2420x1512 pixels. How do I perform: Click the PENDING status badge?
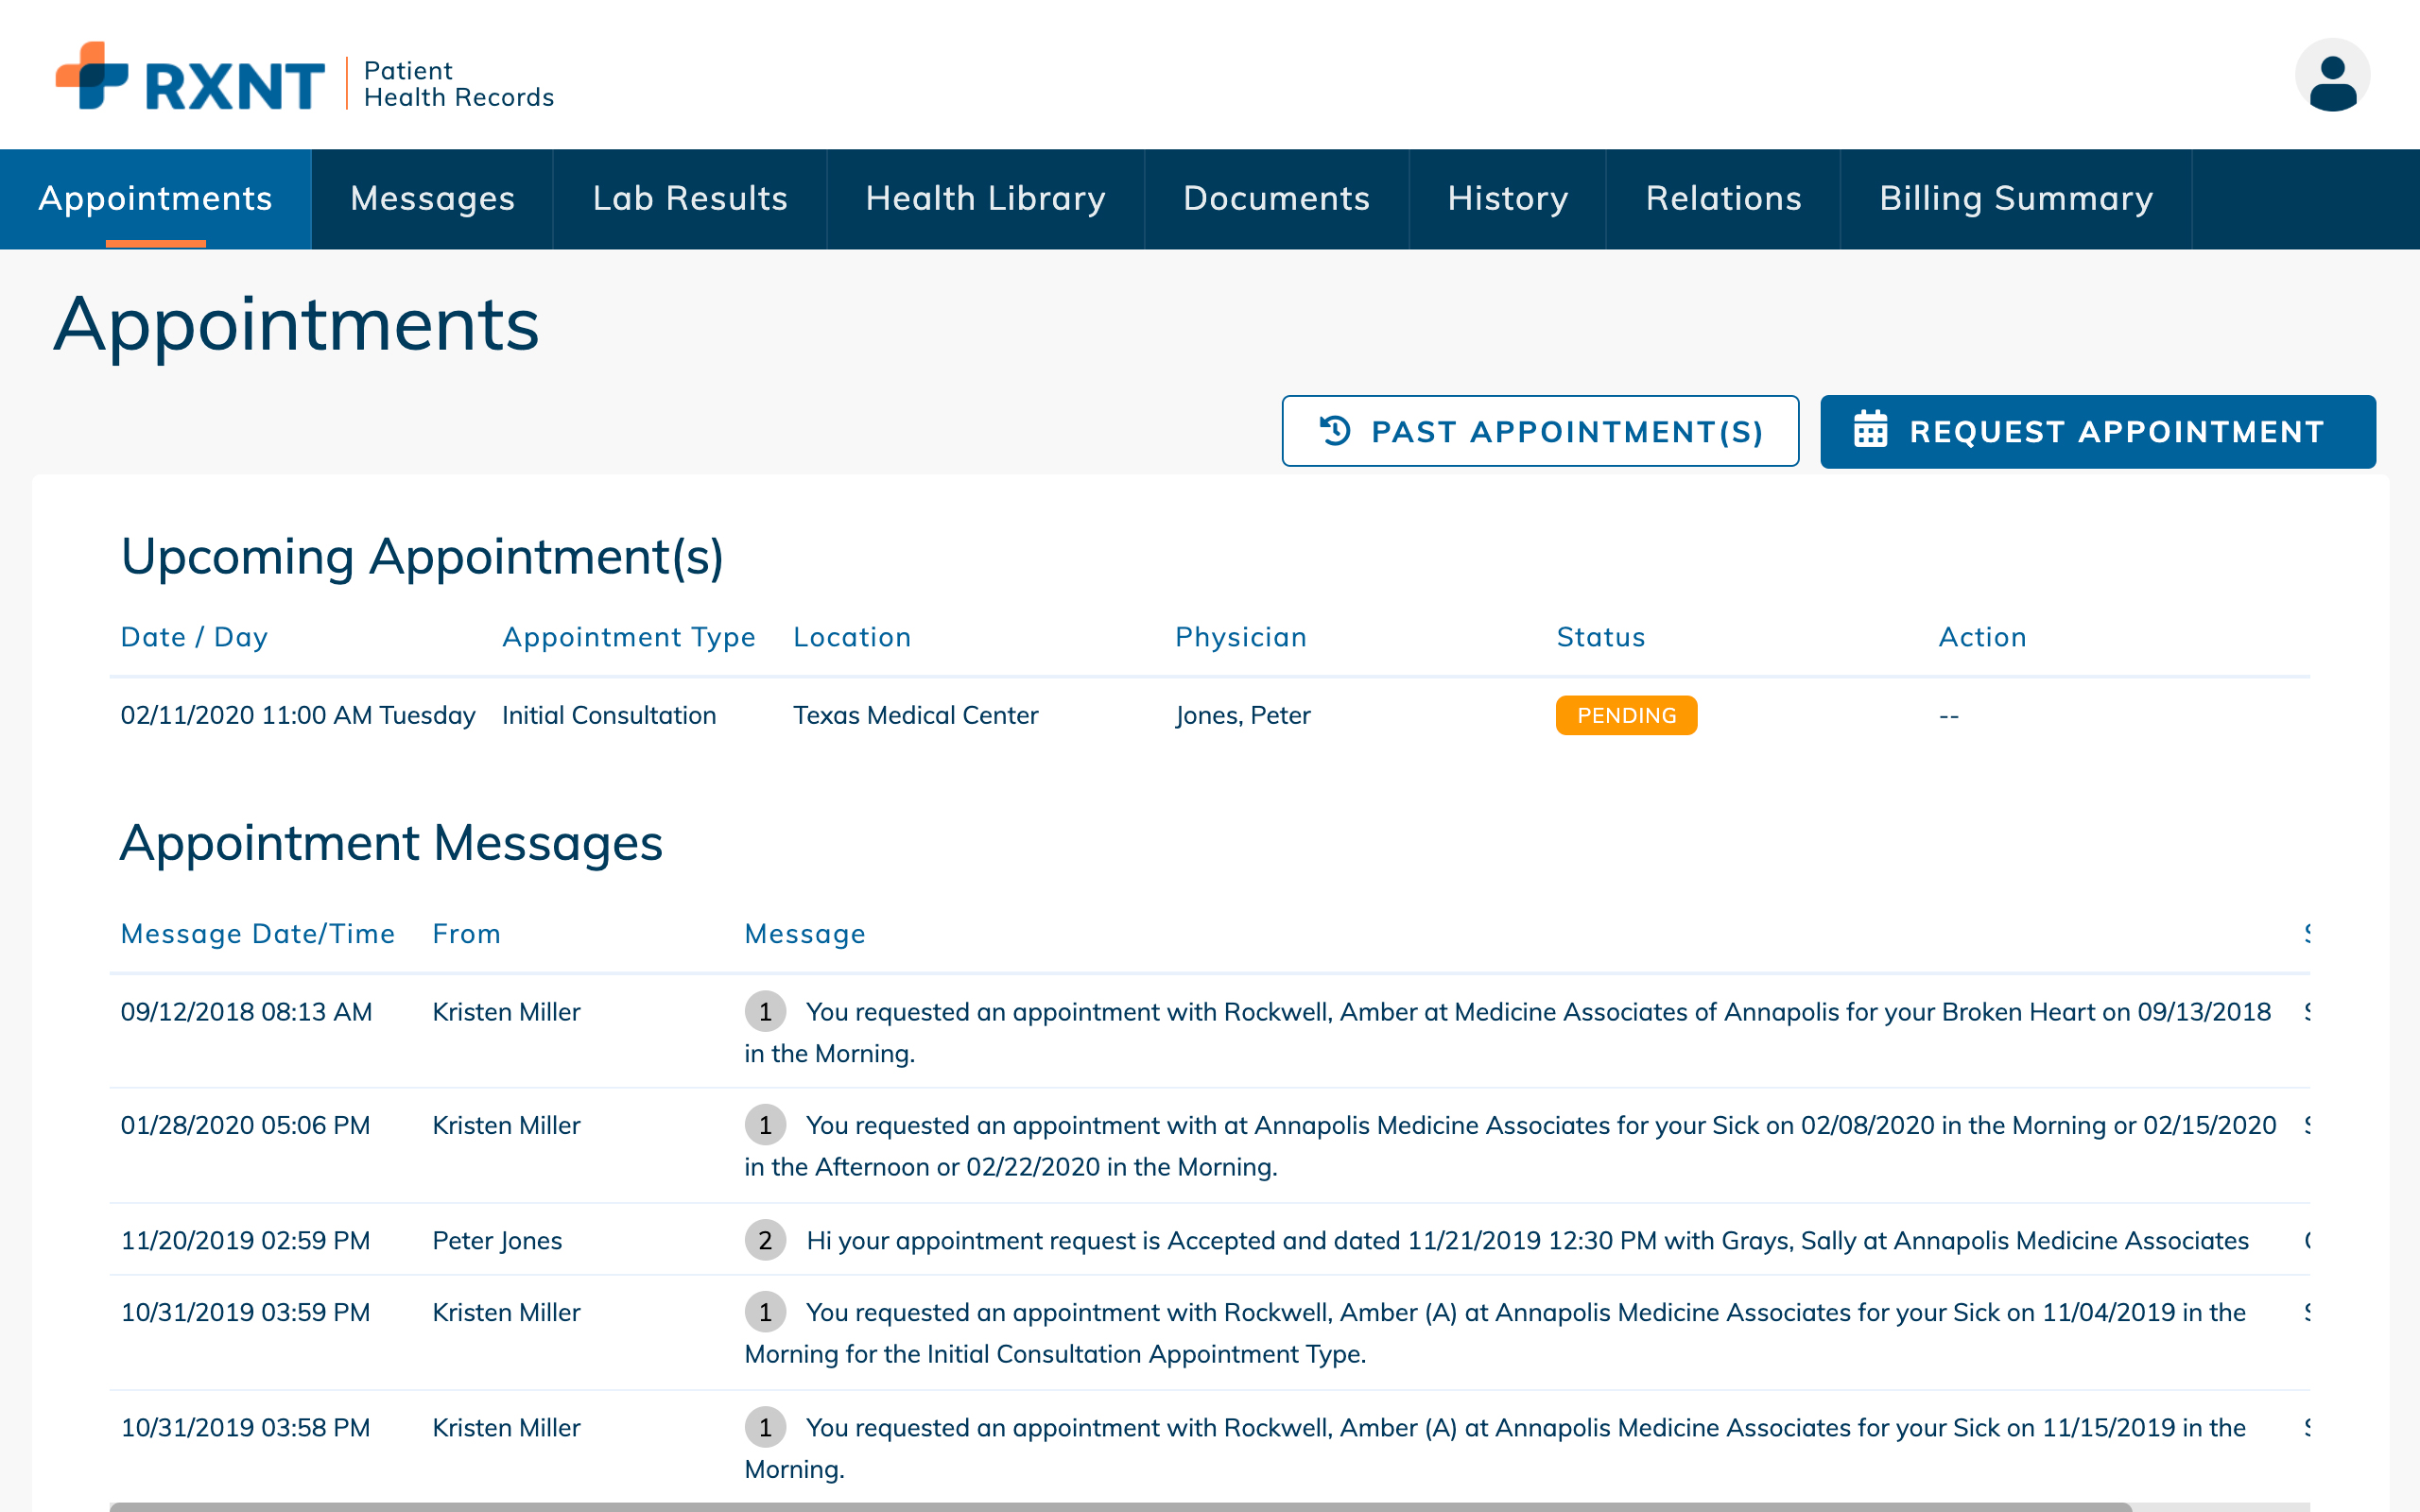pos(1625,715)
